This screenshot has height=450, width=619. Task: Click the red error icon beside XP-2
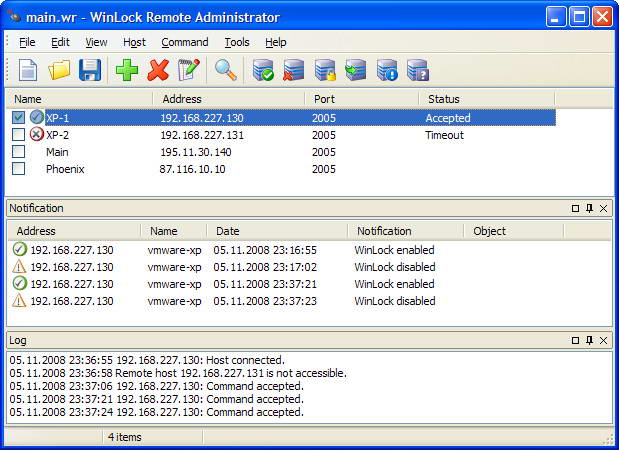pyautogui.click(x=36, y=135)
